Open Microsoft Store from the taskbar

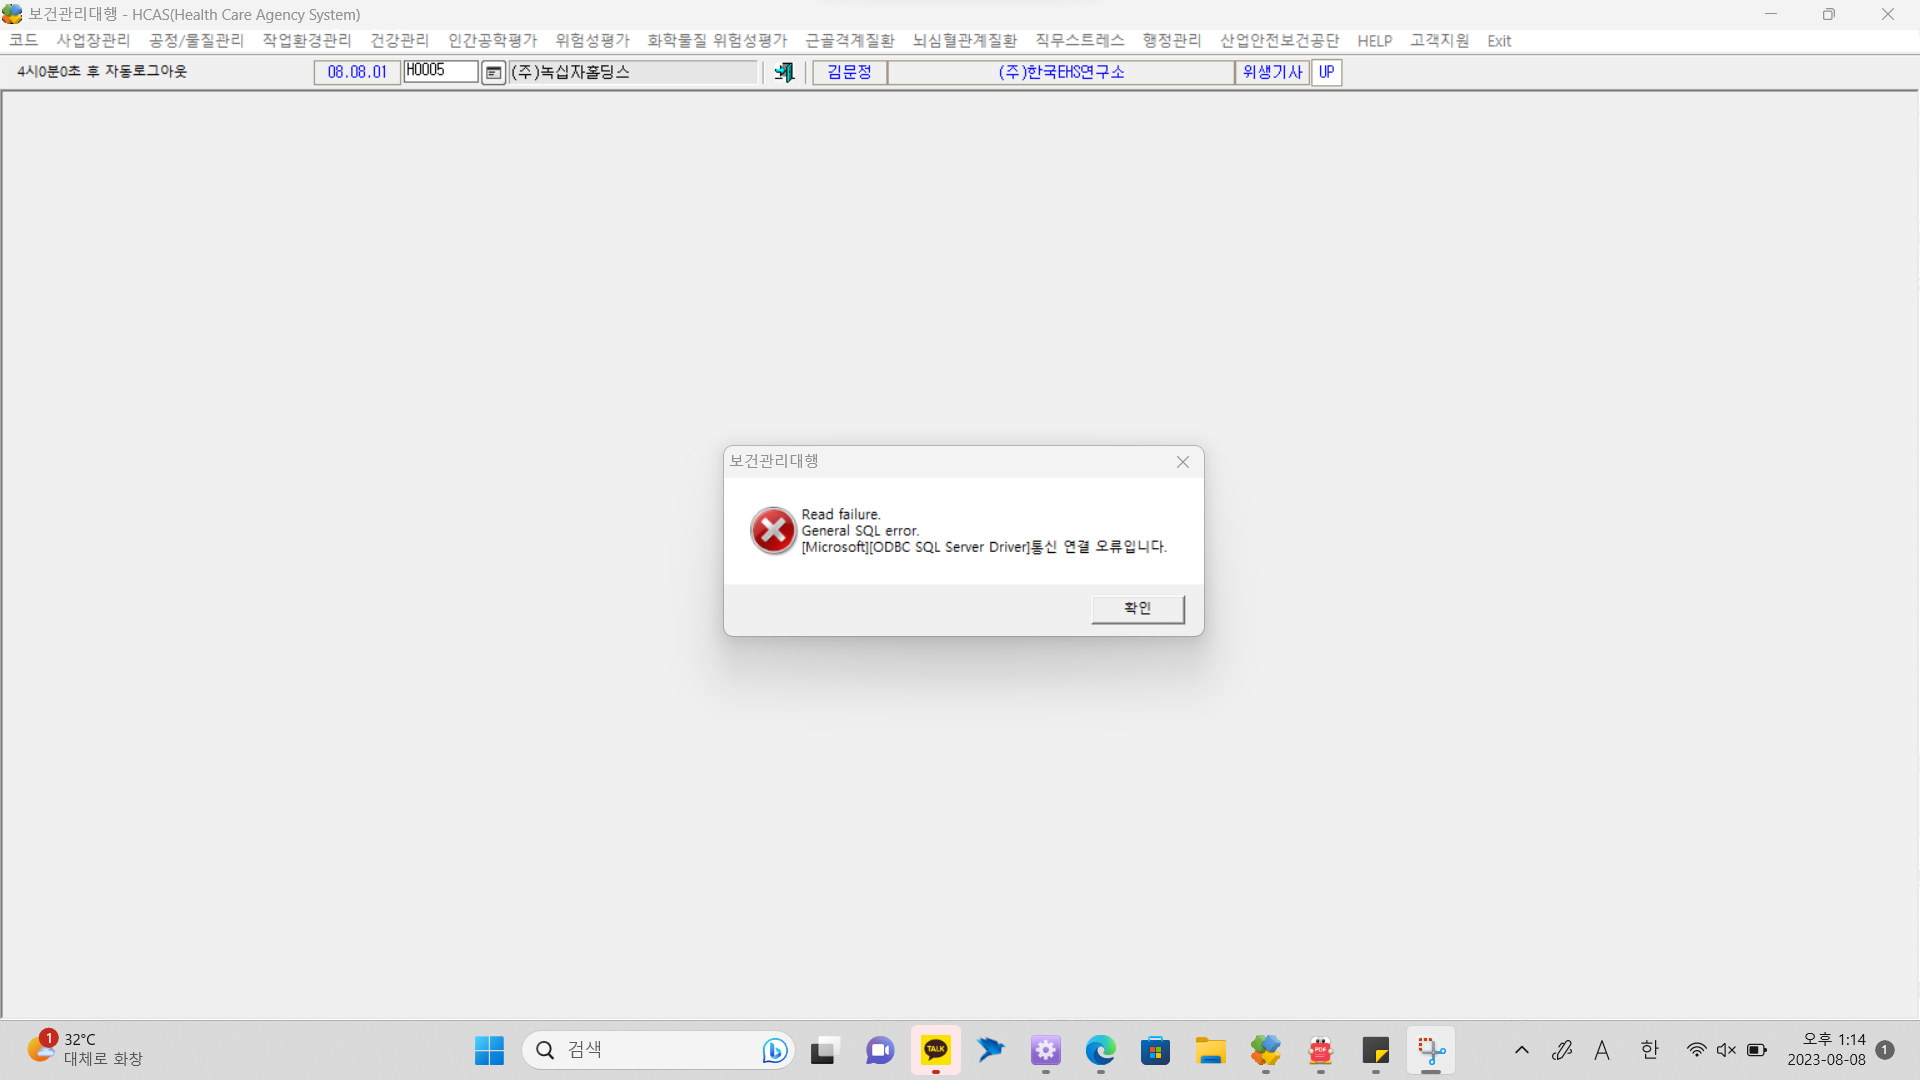coord(1155,1050)
